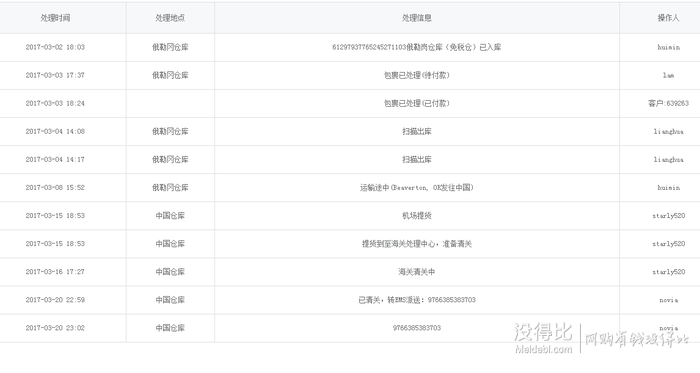Click the 运输途中 Beaverton message
700x373 pixels.
[417, 188]
